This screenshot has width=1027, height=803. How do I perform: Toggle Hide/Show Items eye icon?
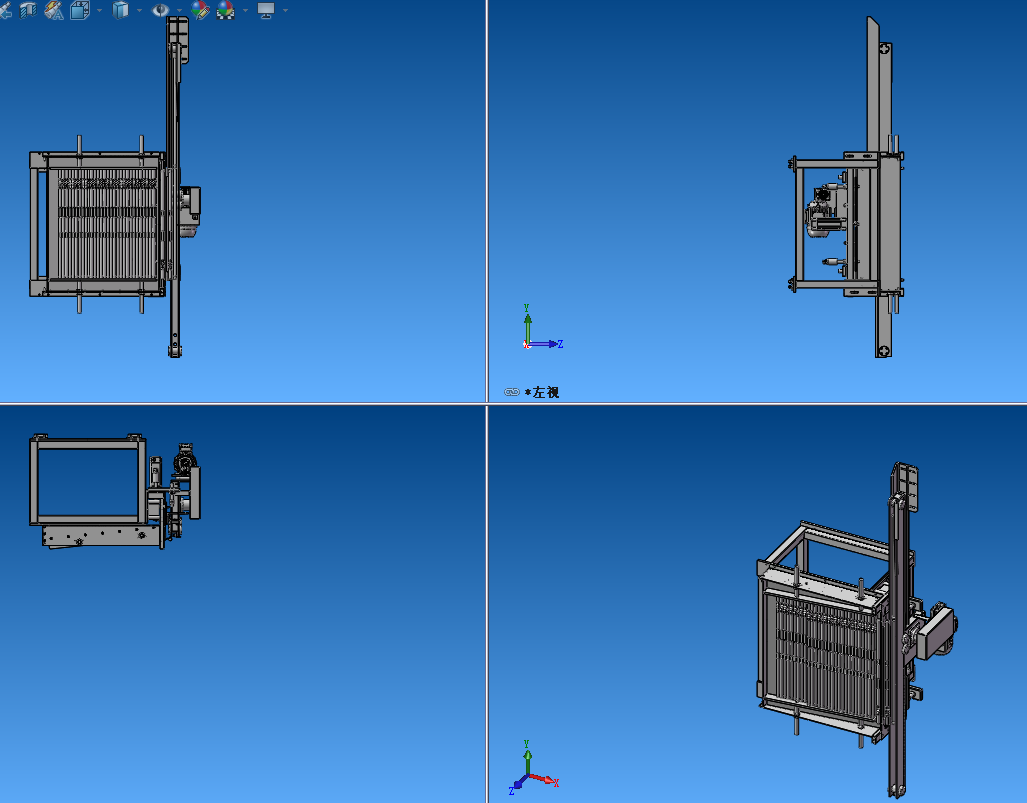(160, 11)
